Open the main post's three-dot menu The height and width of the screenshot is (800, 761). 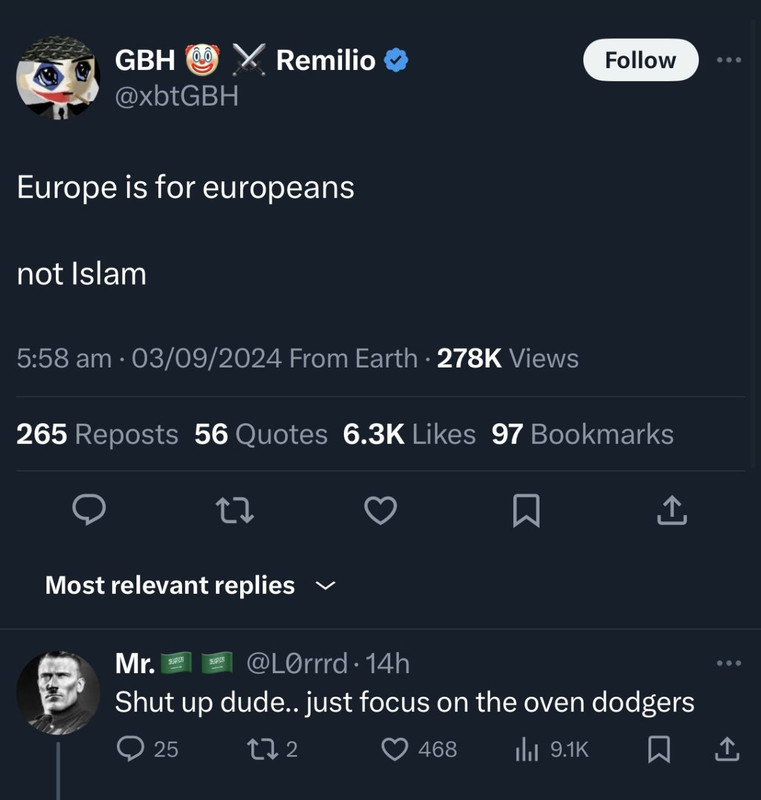730,60
